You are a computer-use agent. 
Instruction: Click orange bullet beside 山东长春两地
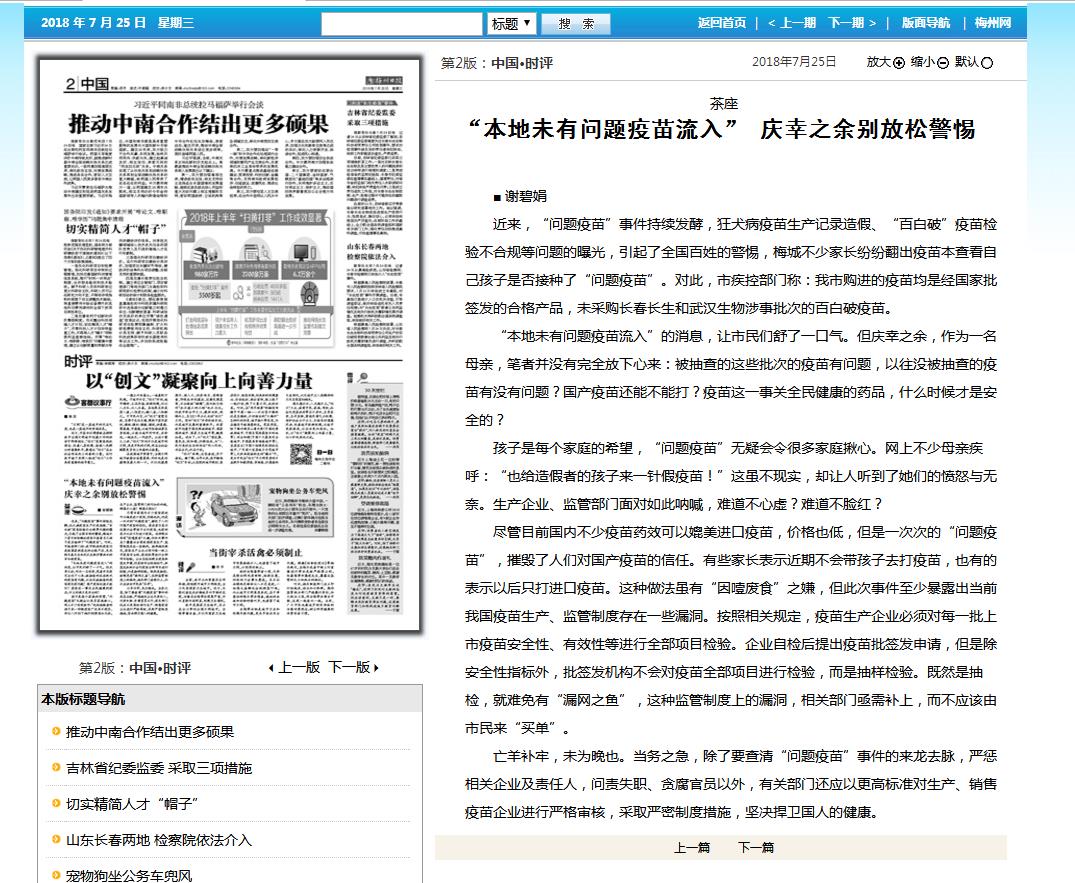56,839
